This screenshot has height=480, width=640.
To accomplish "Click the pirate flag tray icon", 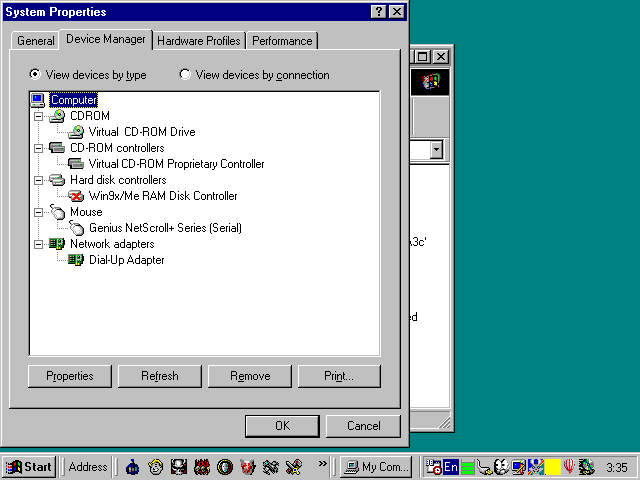I will click(536, 467).
